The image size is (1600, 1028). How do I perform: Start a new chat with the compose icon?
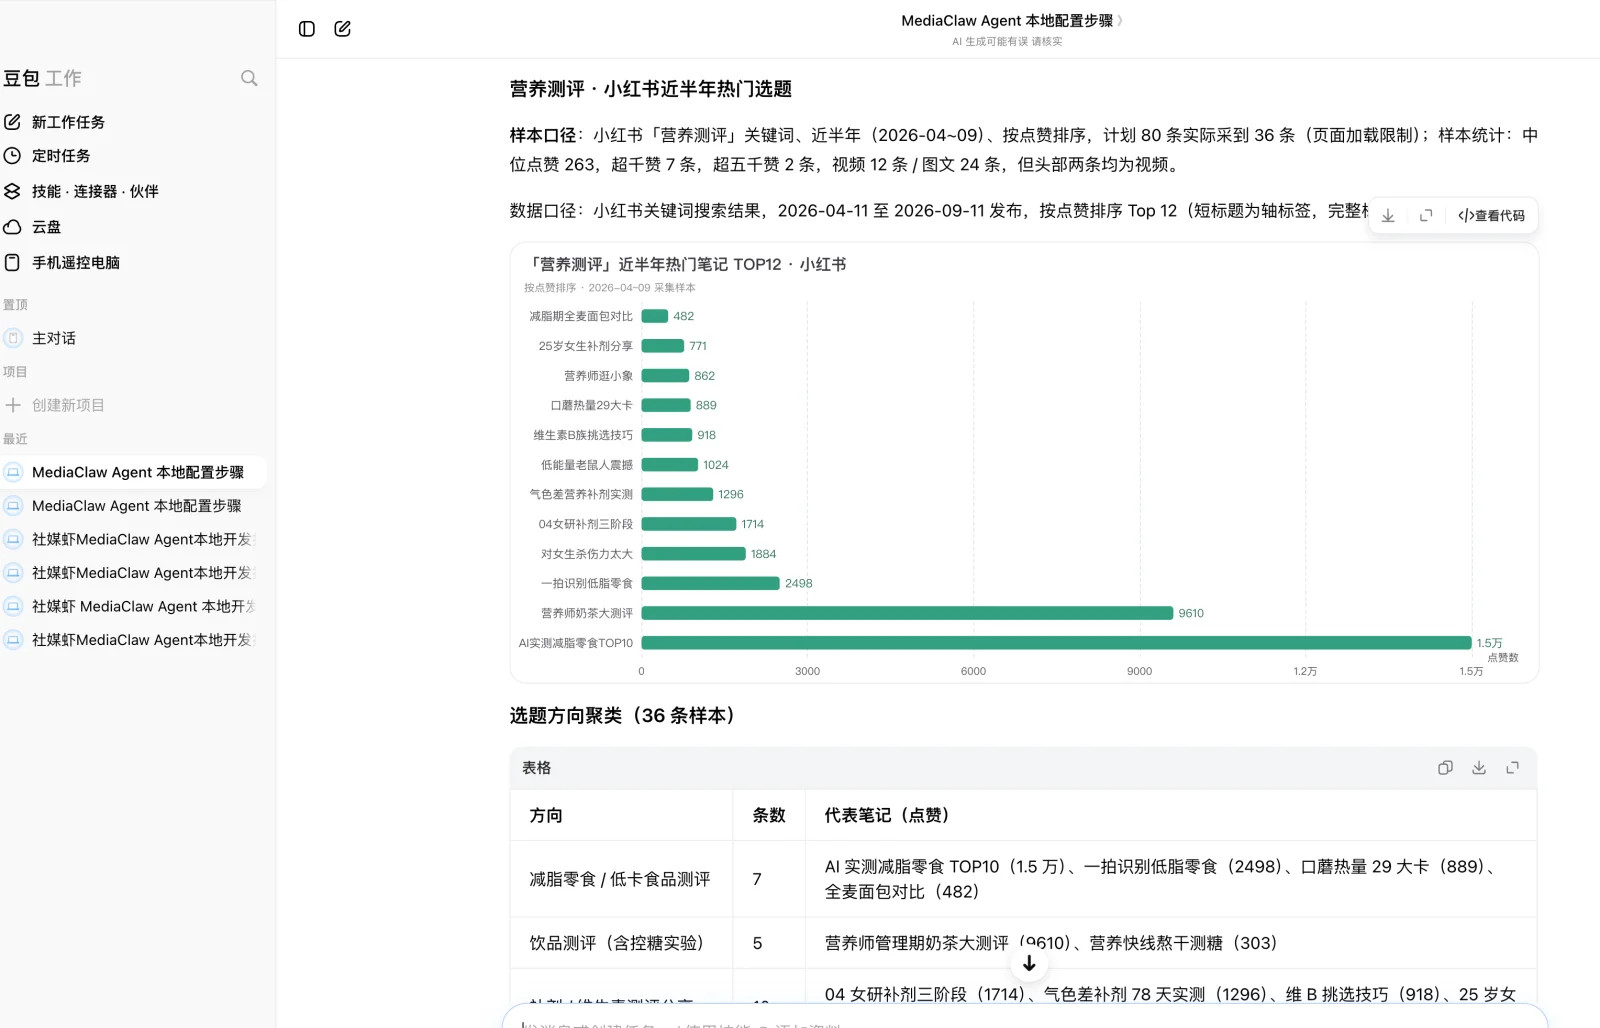pos(342,29)
